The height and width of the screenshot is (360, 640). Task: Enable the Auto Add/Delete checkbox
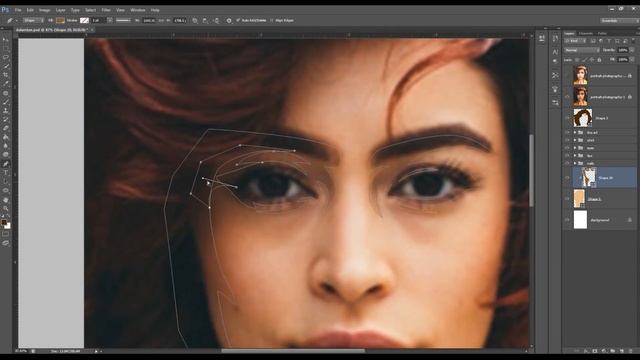point(238,20)
